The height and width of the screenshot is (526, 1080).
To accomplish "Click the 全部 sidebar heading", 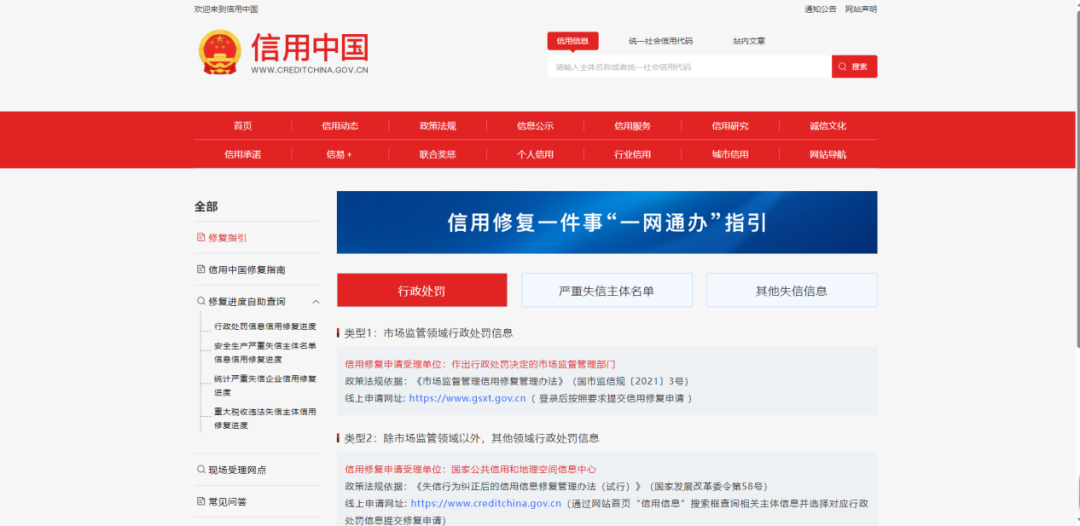I will point(206,207).
